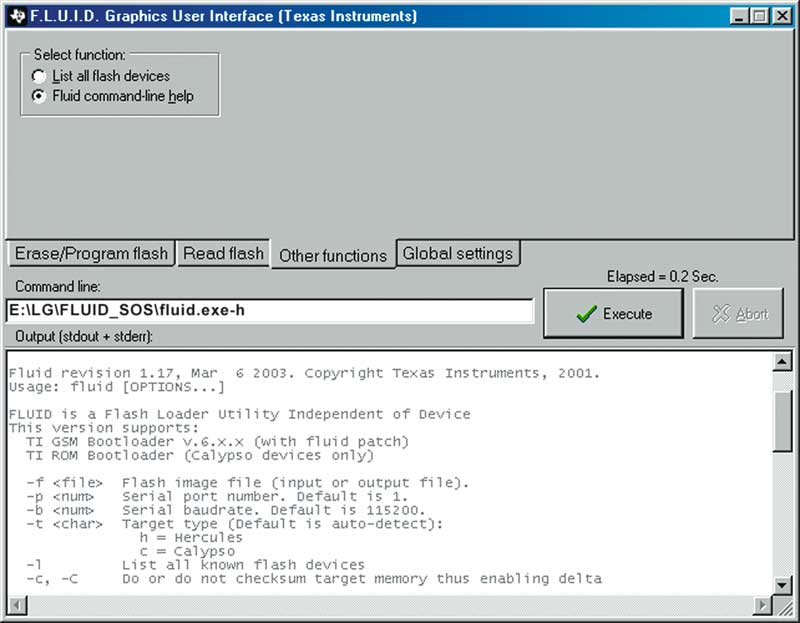
Task: Click the '-b <num>' serial baudrate line
Action: pyautogui.click(x=226, y=510)
